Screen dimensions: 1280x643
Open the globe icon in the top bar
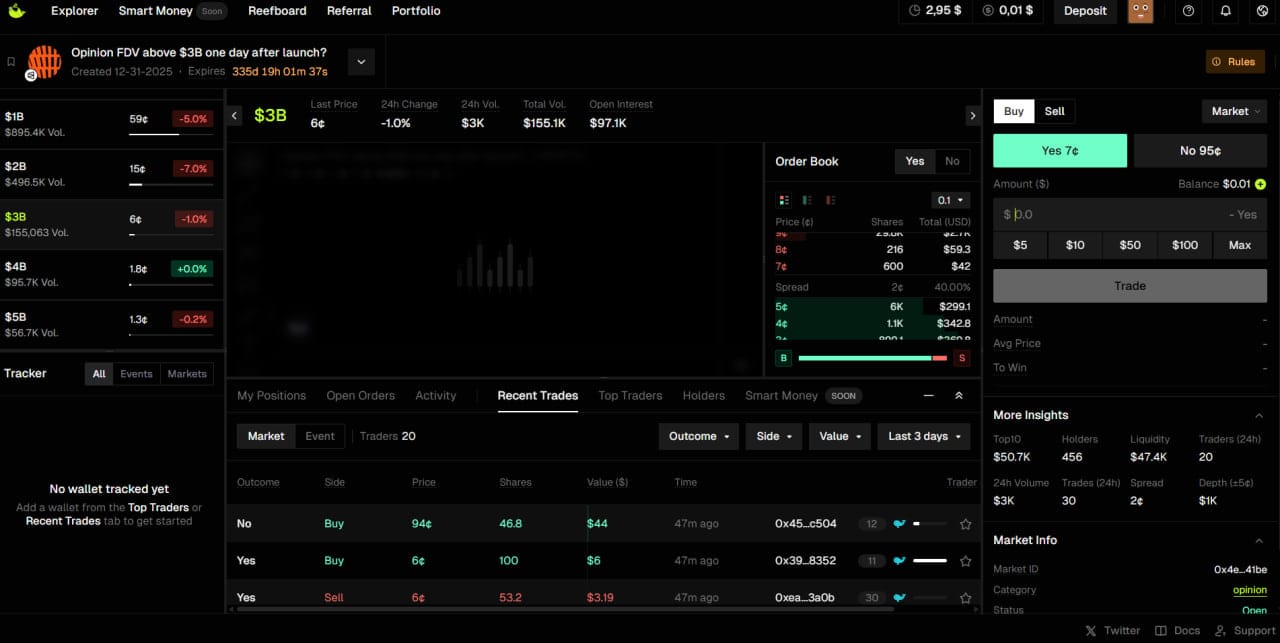click(x=1263, y=11)
